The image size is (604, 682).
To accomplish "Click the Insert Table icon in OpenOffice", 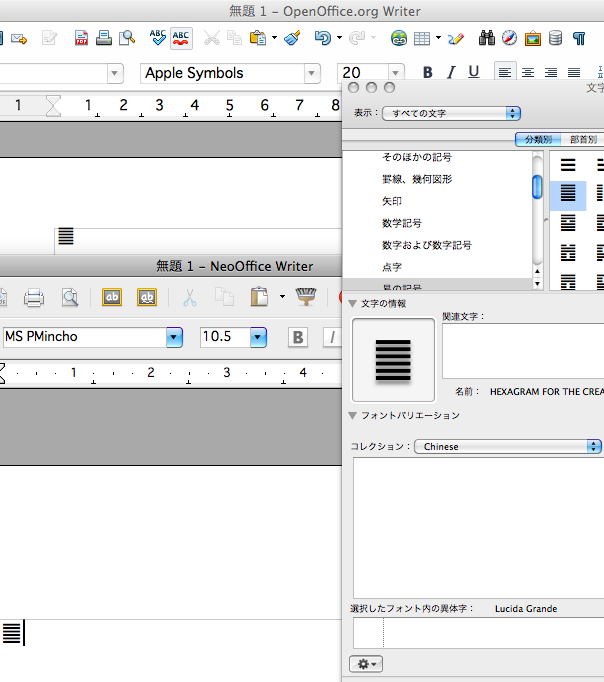I will tap(422, 38).
